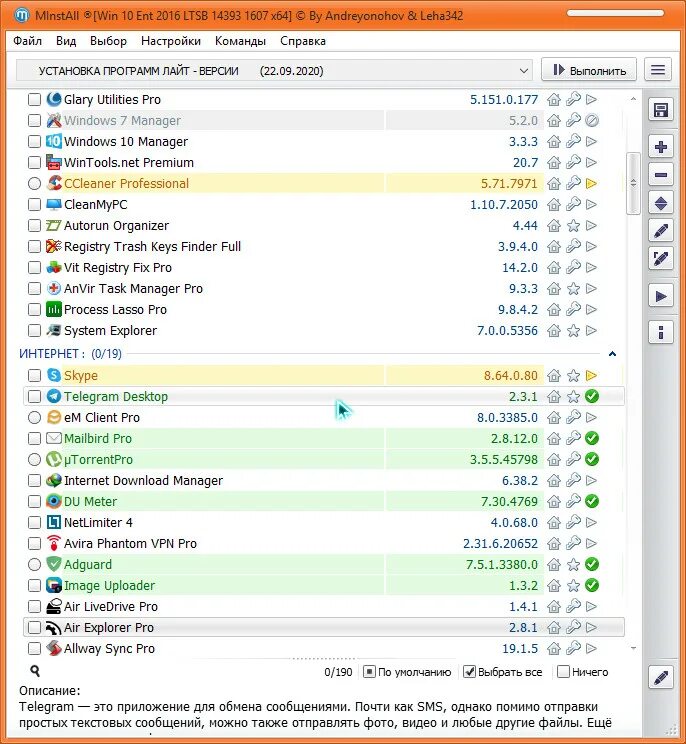686x744 pixels.
Task: Click the play arrow icon in right sidebar
Action: pos(661,297)
